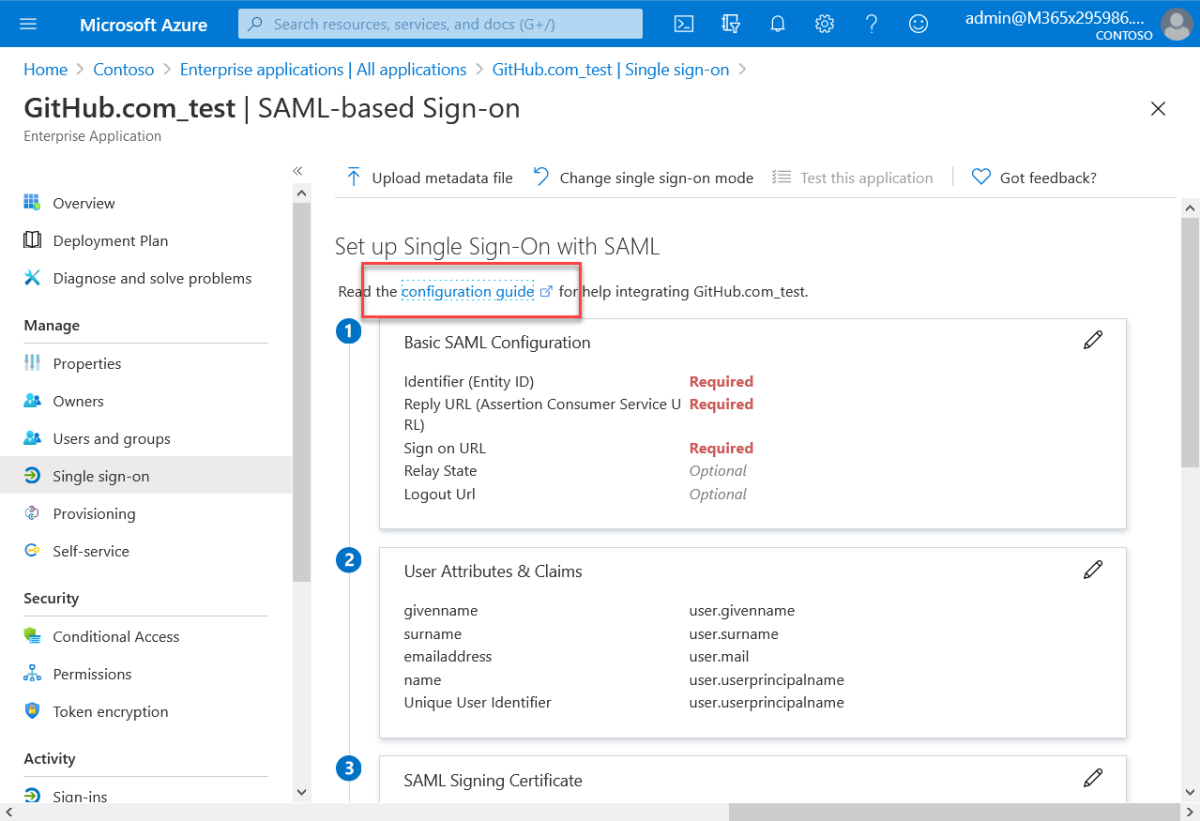Click the Overview grid icon
This screenshot has width=1200, height=821.
click(x=33, y=202)
